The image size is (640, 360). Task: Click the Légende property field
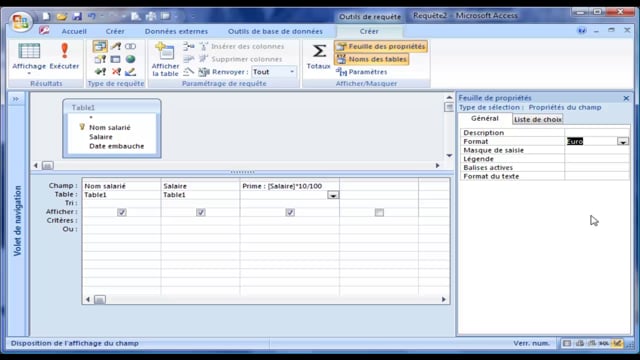597,159
